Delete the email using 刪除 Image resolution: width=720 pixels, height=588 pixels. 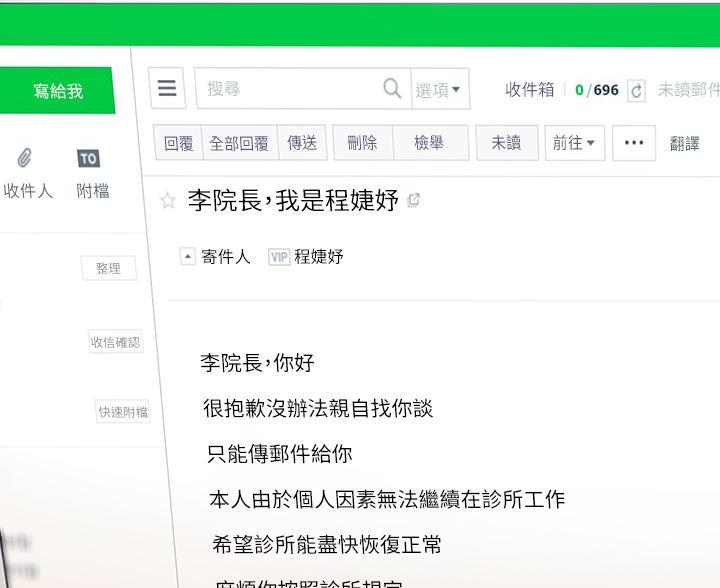(x=362, y=143)
